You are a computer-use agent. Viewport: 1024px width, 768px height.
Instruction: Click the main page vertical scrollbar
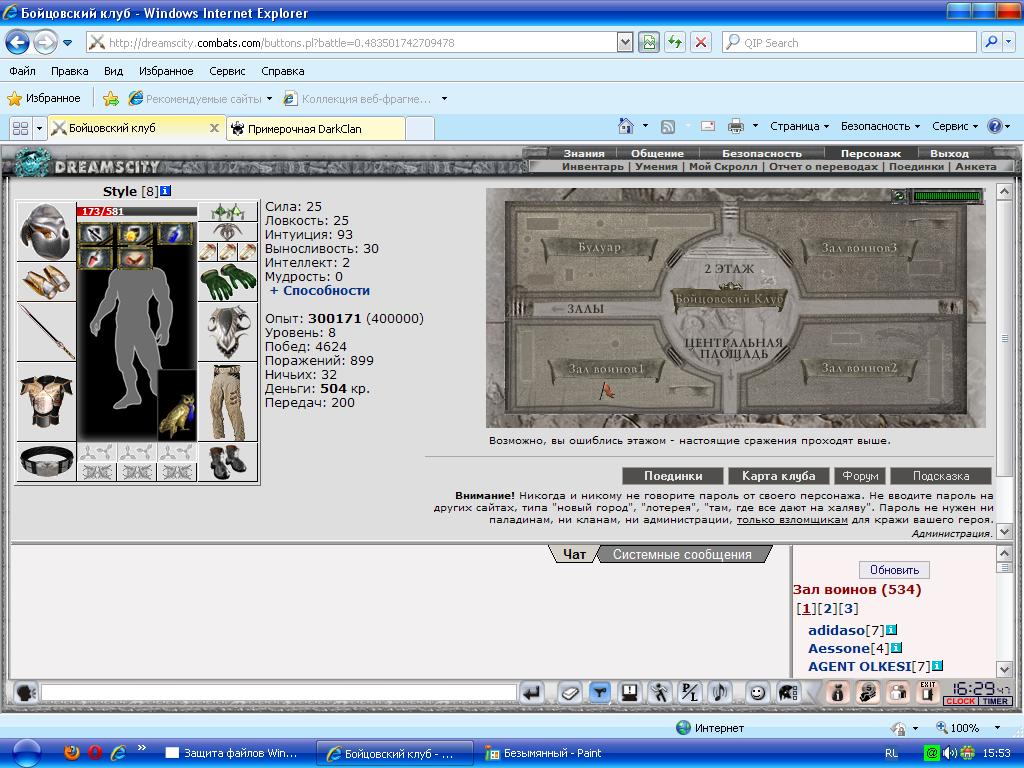[1004, 362]
